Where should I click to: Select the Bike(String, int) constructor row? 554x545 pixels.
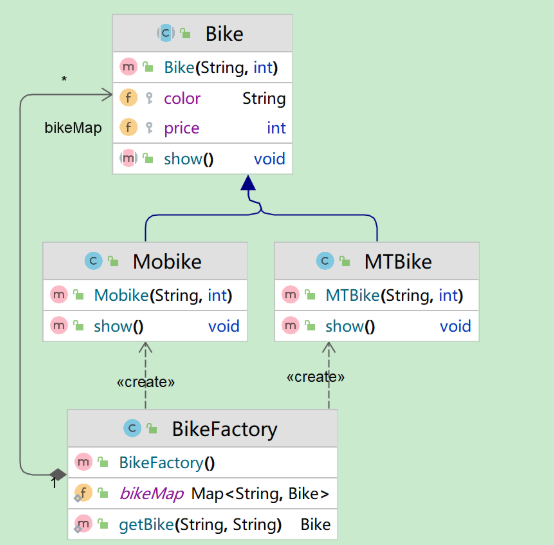(202, 67)
